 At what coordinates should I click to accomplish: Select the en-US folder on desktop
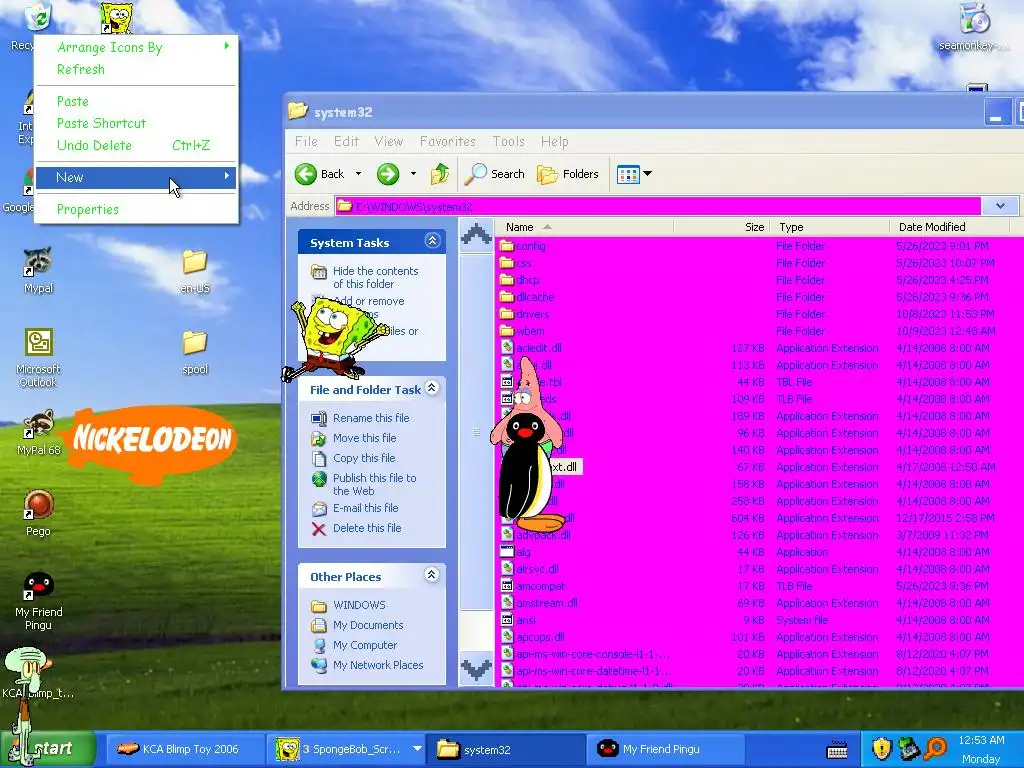tap(195, 263)
